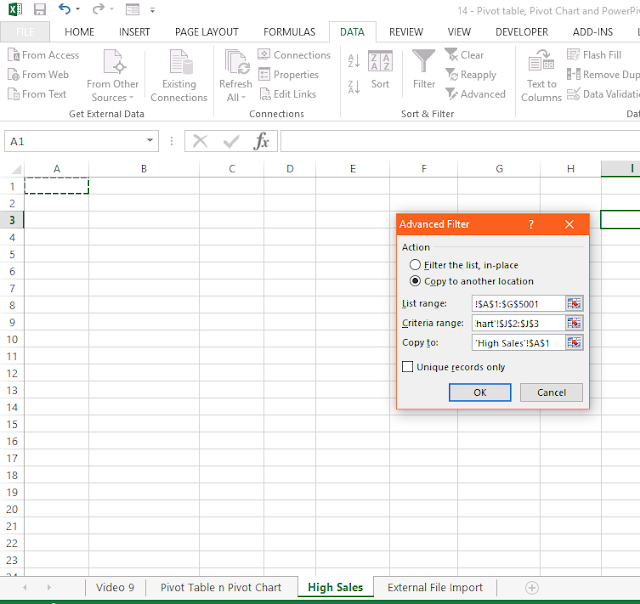Switch to the ADD-INS tab

pyautogui.click(x=593, y=32)
